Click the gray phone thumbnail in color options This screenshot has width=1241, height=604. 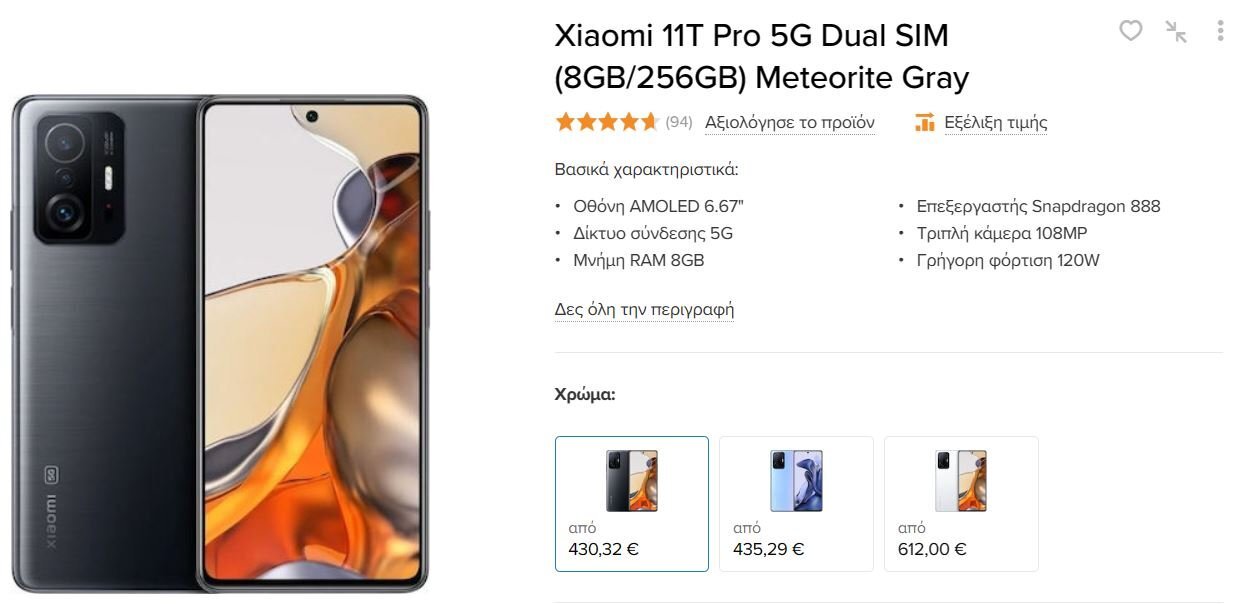pos(632,481)
